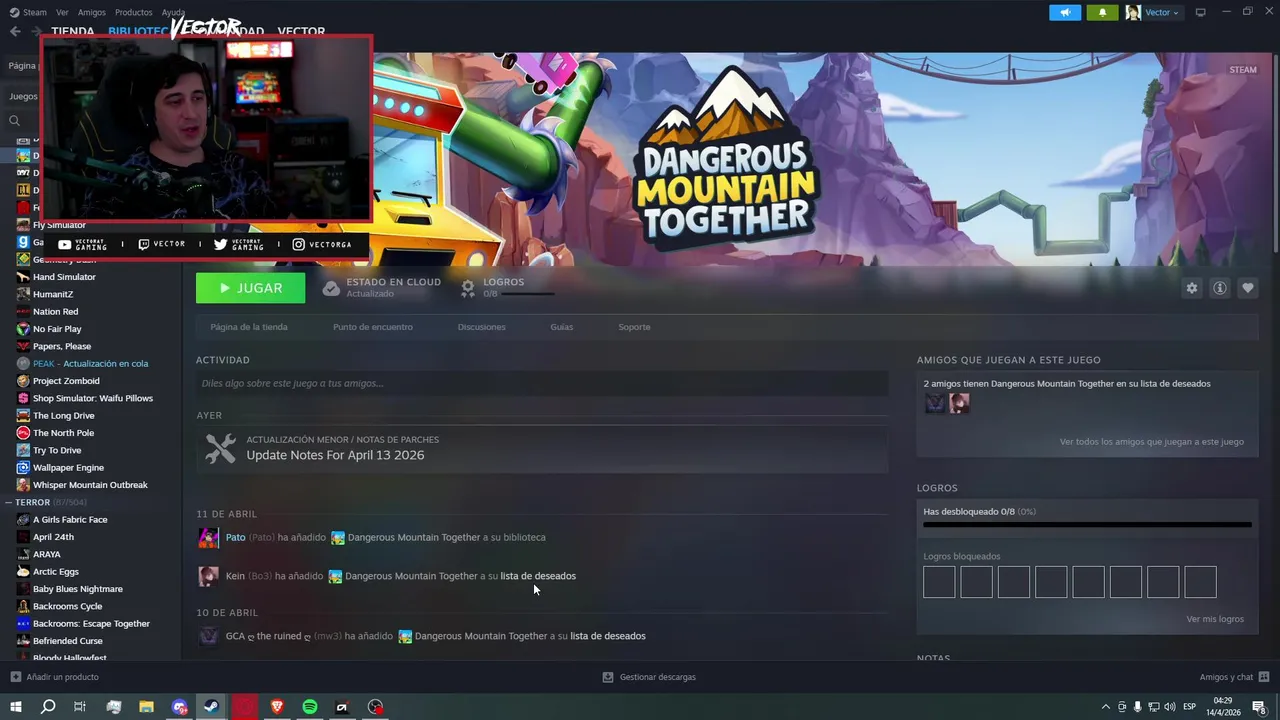Select Nation Red in library
The height and width of the screenshot is (720, 1280).
(55, 311)
